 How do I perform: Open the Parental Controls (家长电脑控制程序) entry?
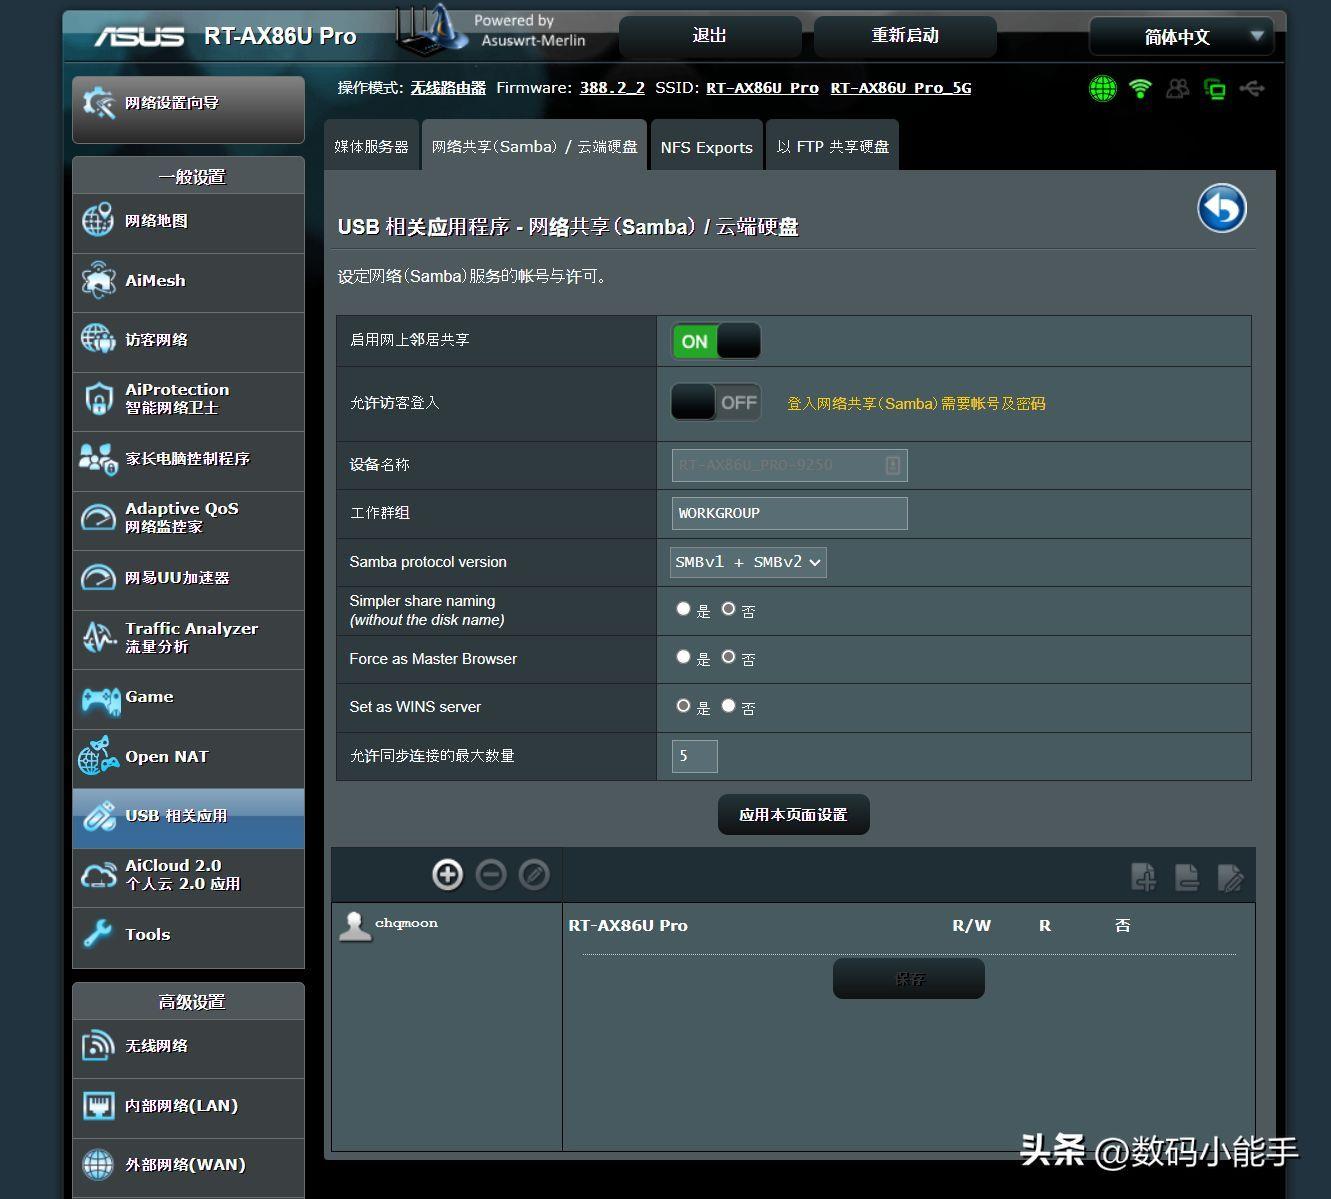click(188, 460)
